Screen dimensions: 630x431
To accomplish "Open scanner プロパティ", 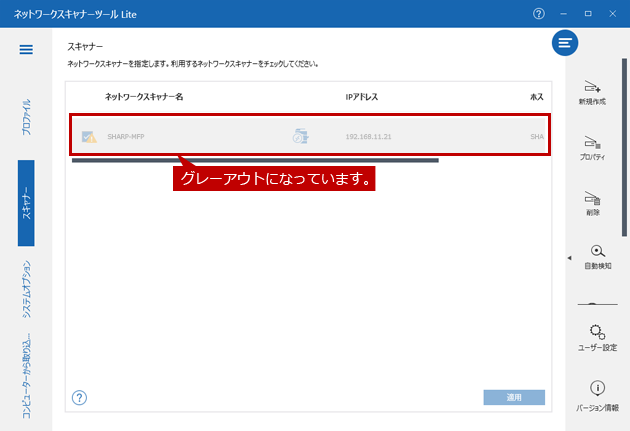I will coord(592,148).
